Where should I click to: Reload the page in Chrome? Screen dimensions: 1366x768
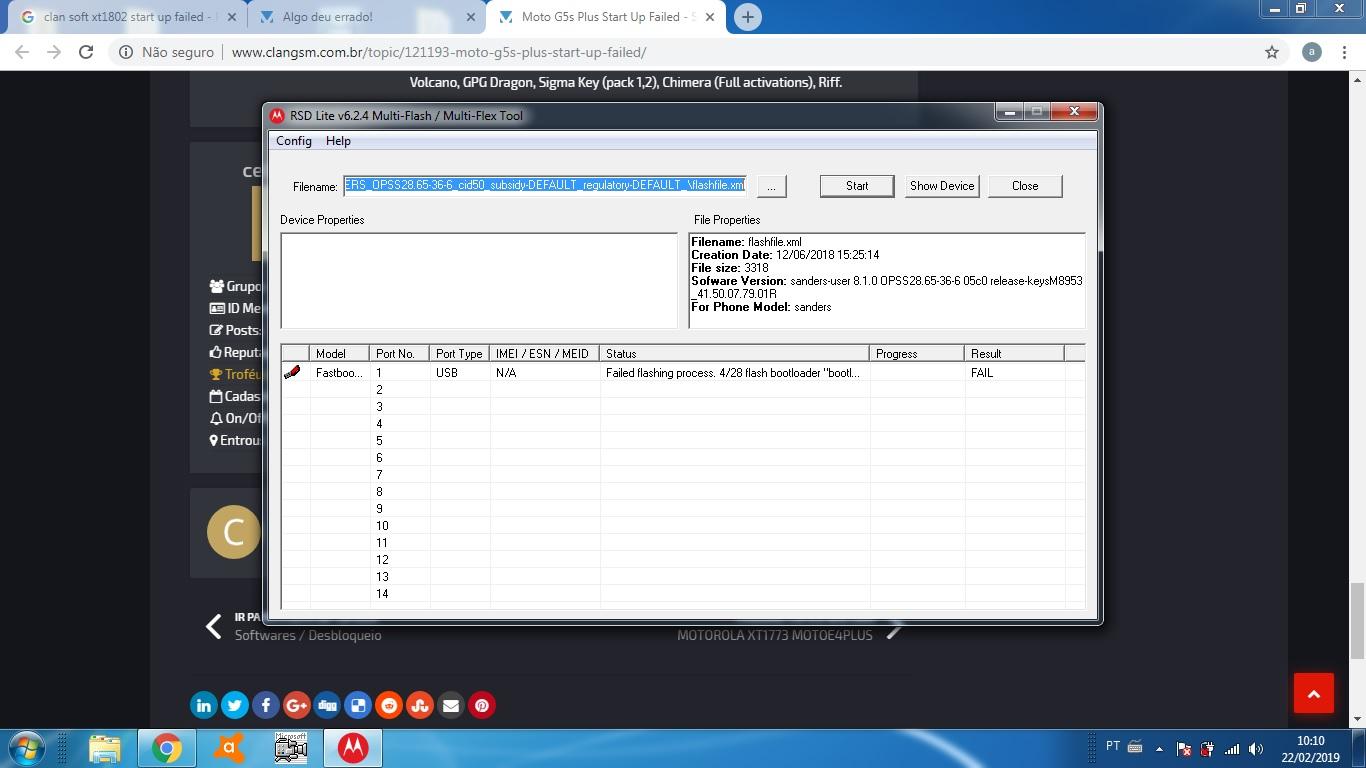tap(86, 52)
